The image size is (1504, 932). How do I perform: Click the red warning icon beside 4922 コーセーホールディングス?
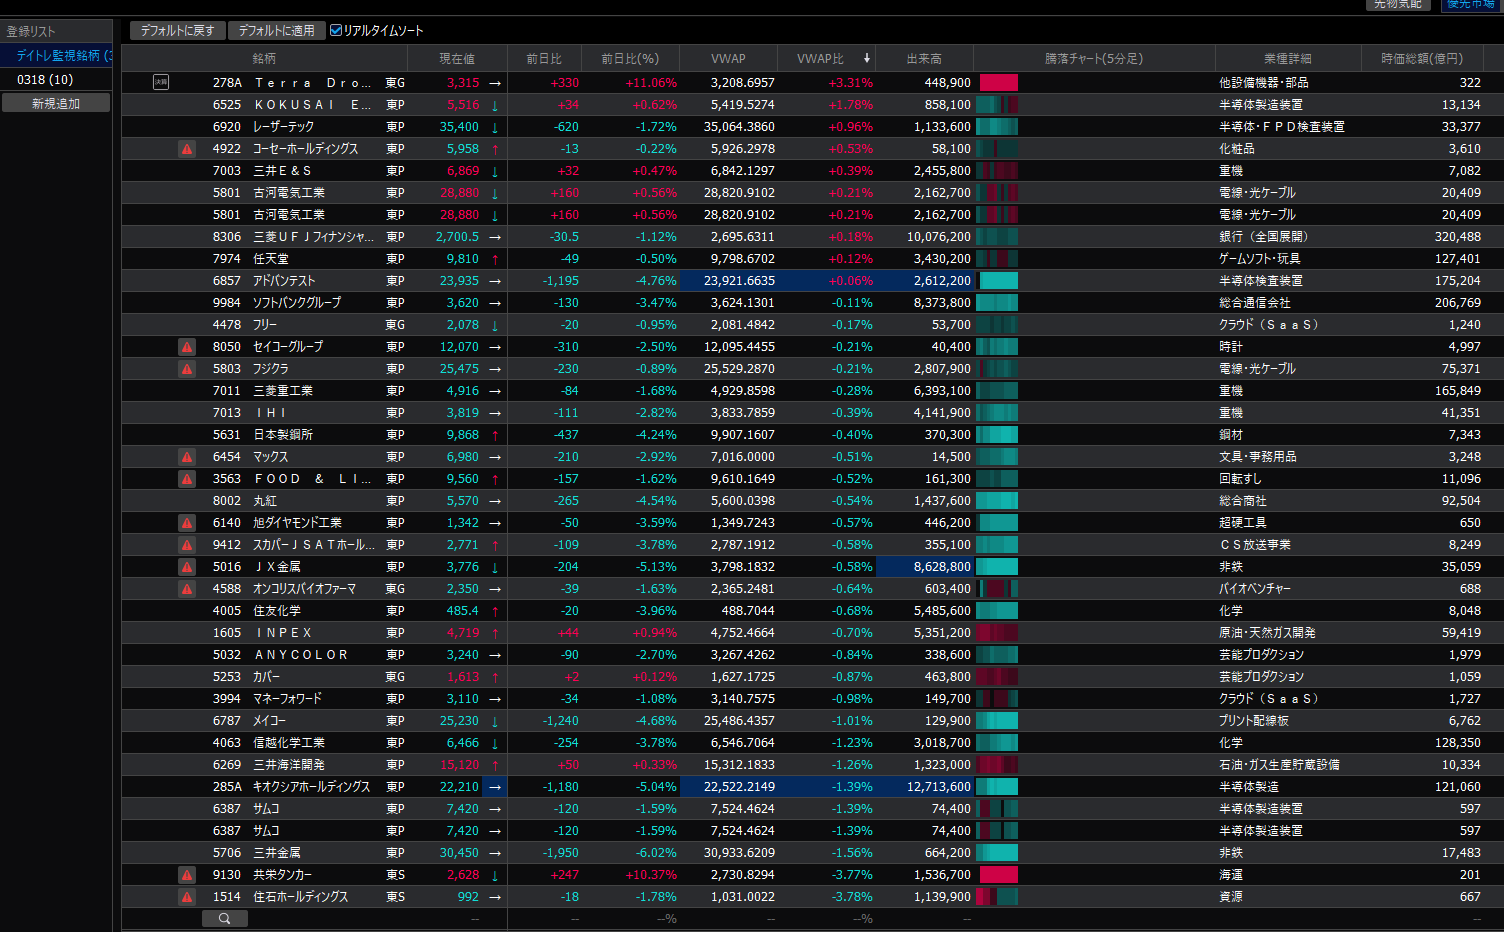point(187,149)
